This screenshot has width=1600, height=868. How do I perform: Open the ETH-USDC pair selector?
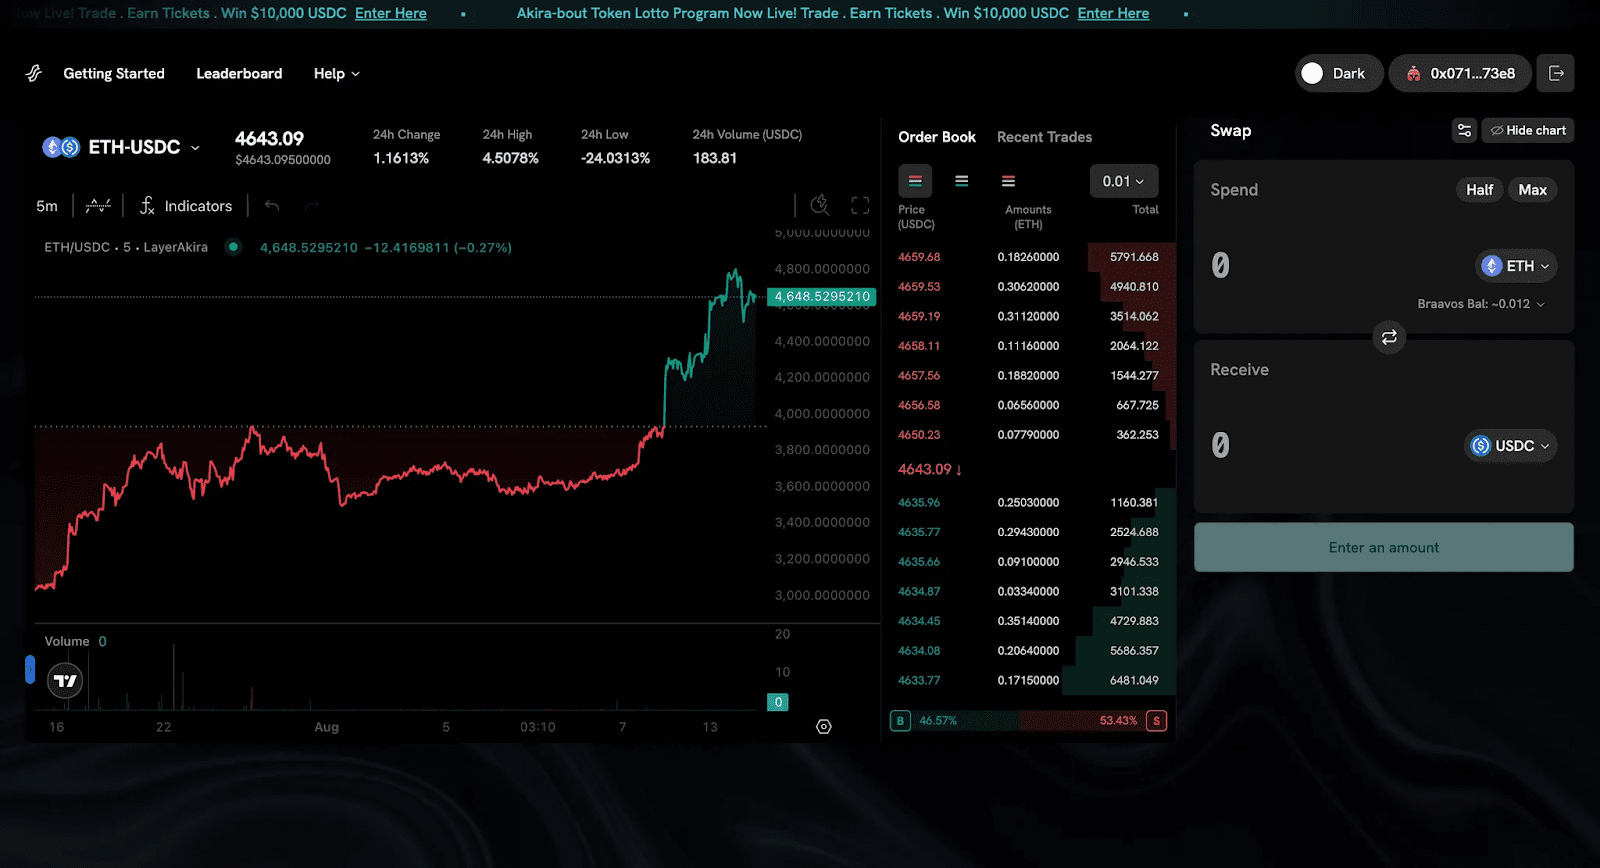(121, 147)
